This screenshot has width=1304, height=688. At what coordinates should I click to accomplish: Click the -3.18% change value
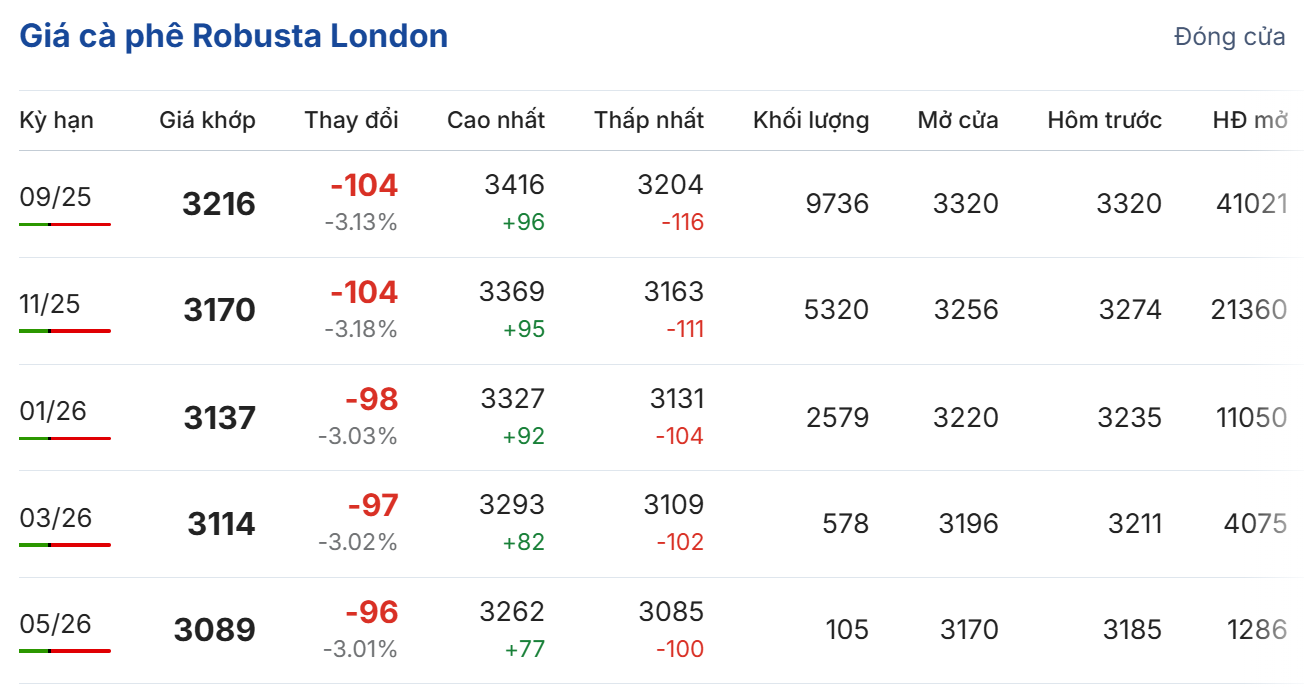click(360, 329)
